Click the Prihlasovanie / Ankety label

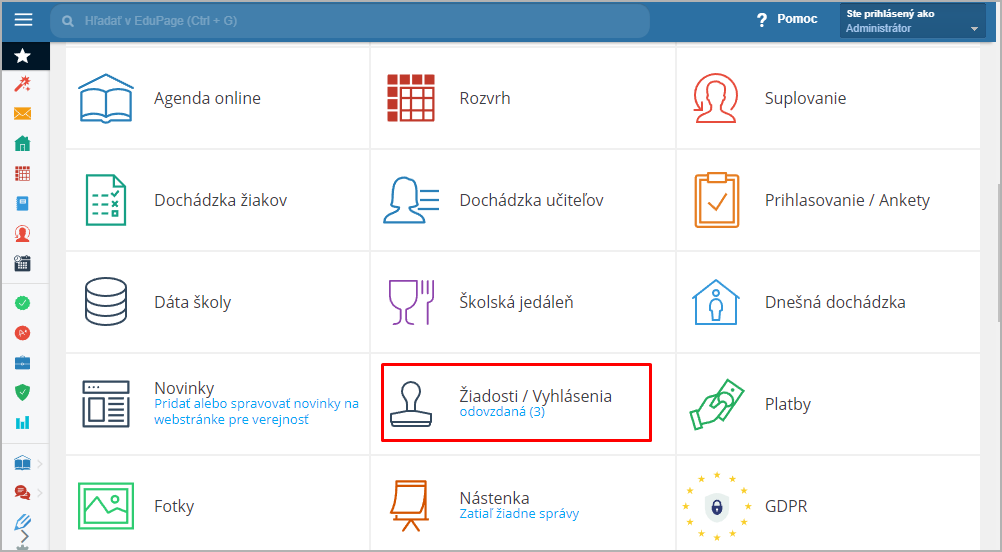847,200
